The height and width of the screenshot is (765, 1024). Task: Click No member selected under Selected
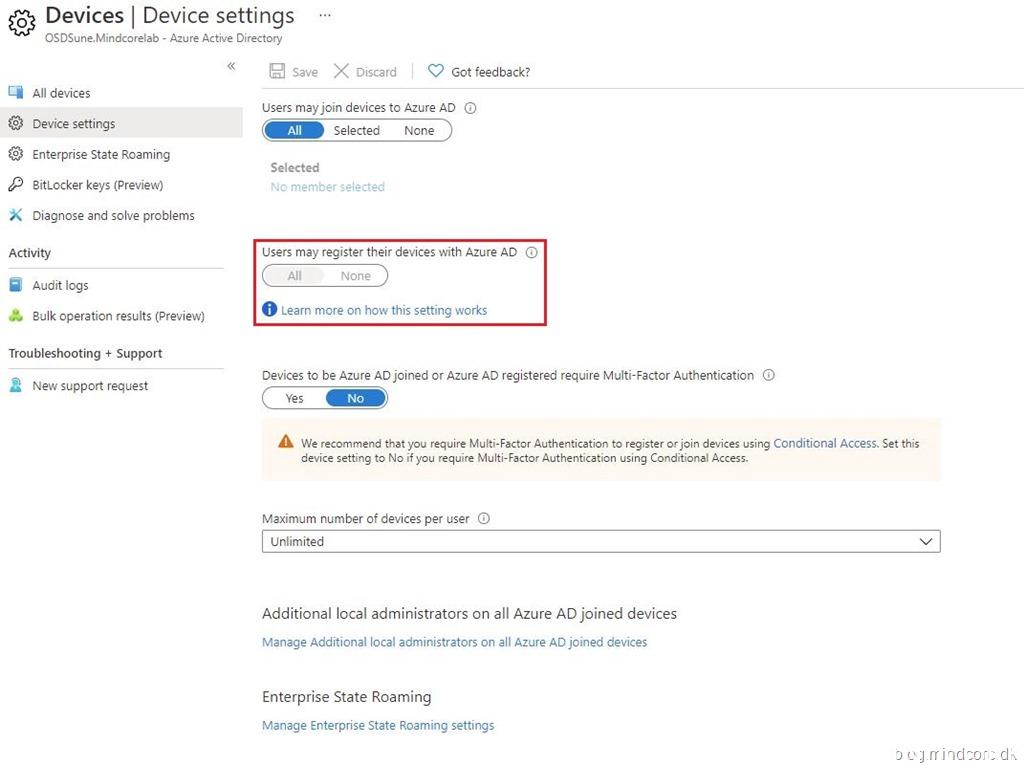pos(327,187)
